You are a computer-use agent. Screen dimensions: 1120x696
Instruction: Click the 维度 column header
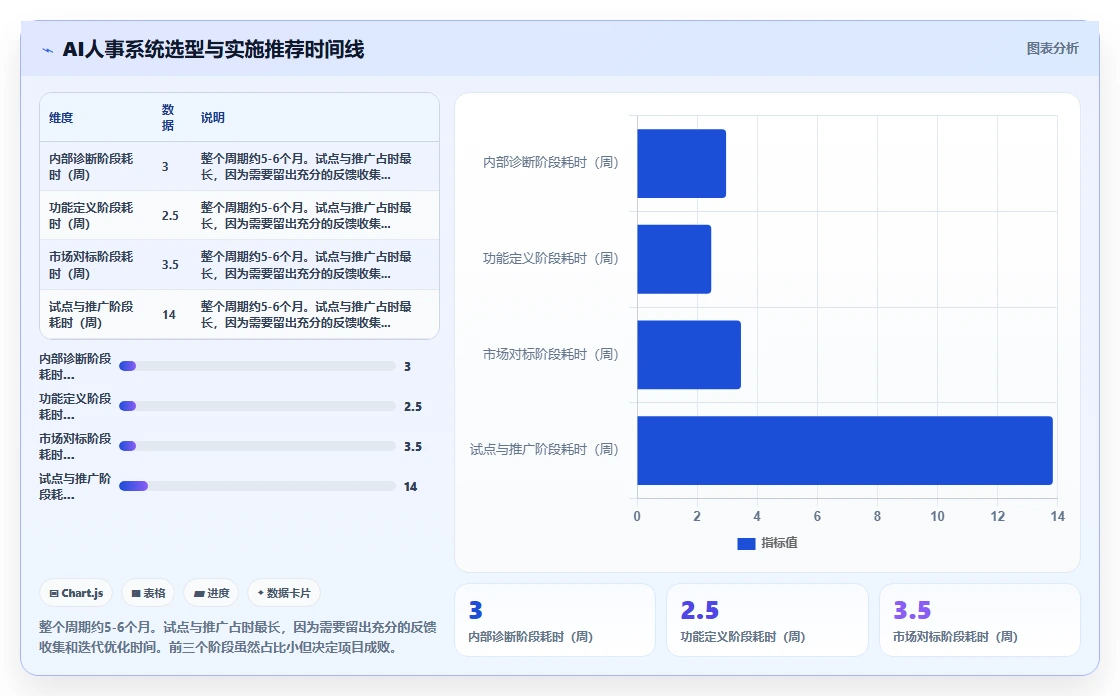(61, 118)
